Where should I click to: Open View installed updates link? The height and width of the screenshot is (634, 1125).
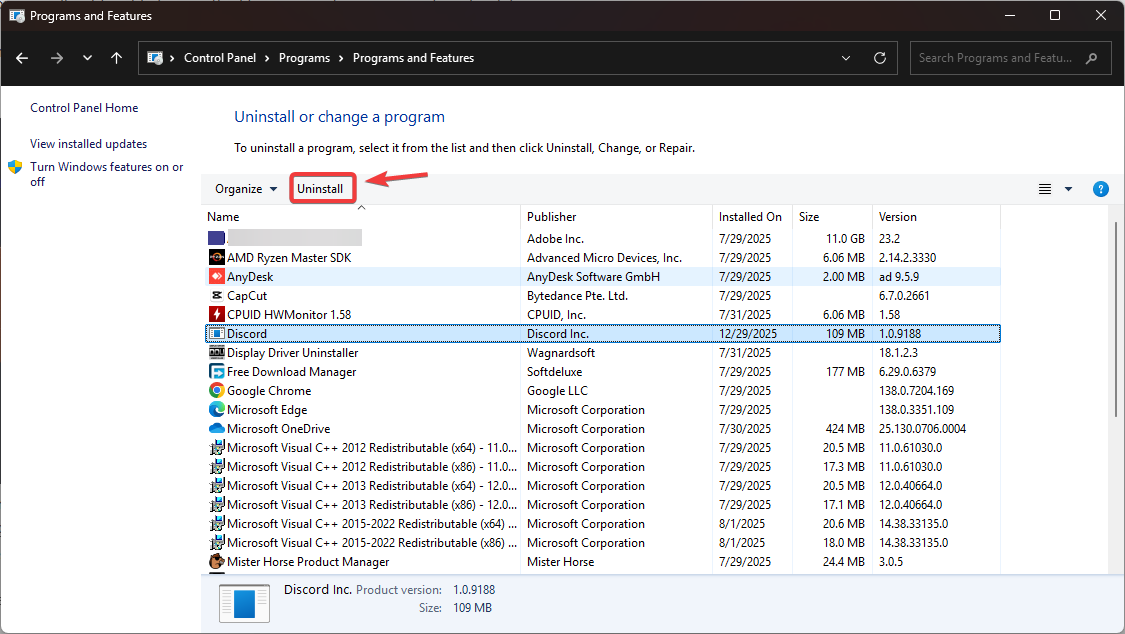point(88,144)
